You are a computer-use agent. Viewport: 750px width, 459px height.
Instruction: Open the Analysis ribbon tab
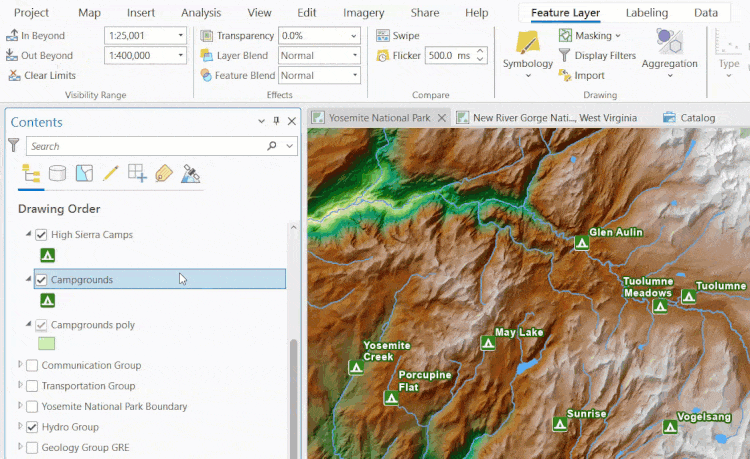pyautogui.click(x=201, y=13)
